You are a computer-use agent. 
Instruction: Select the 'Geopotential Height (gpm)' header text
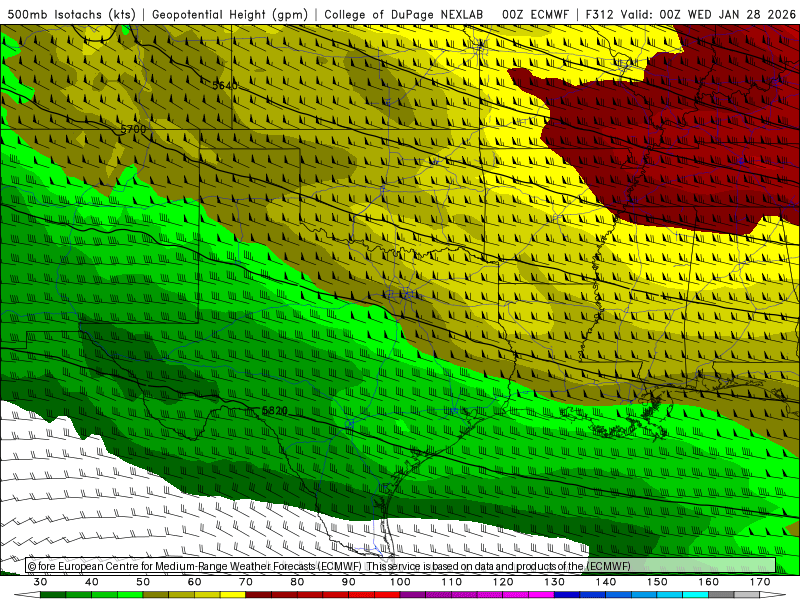pos(230,15)
